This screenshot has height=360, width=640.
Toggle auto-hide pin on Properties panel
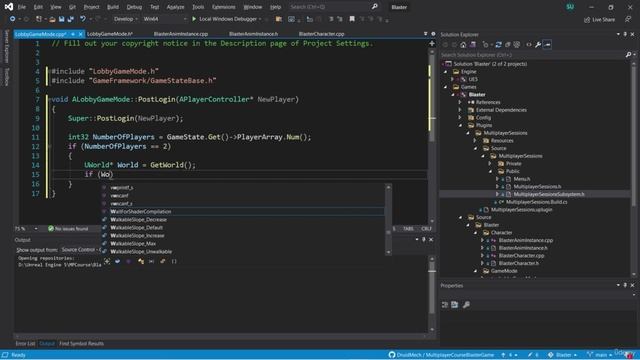[625, 285]
